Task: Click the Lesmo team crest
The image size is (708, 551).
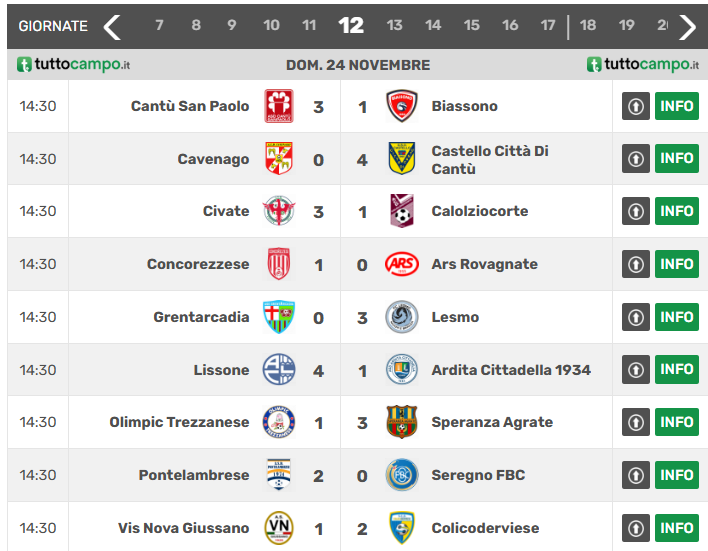Action: point(401,317)
